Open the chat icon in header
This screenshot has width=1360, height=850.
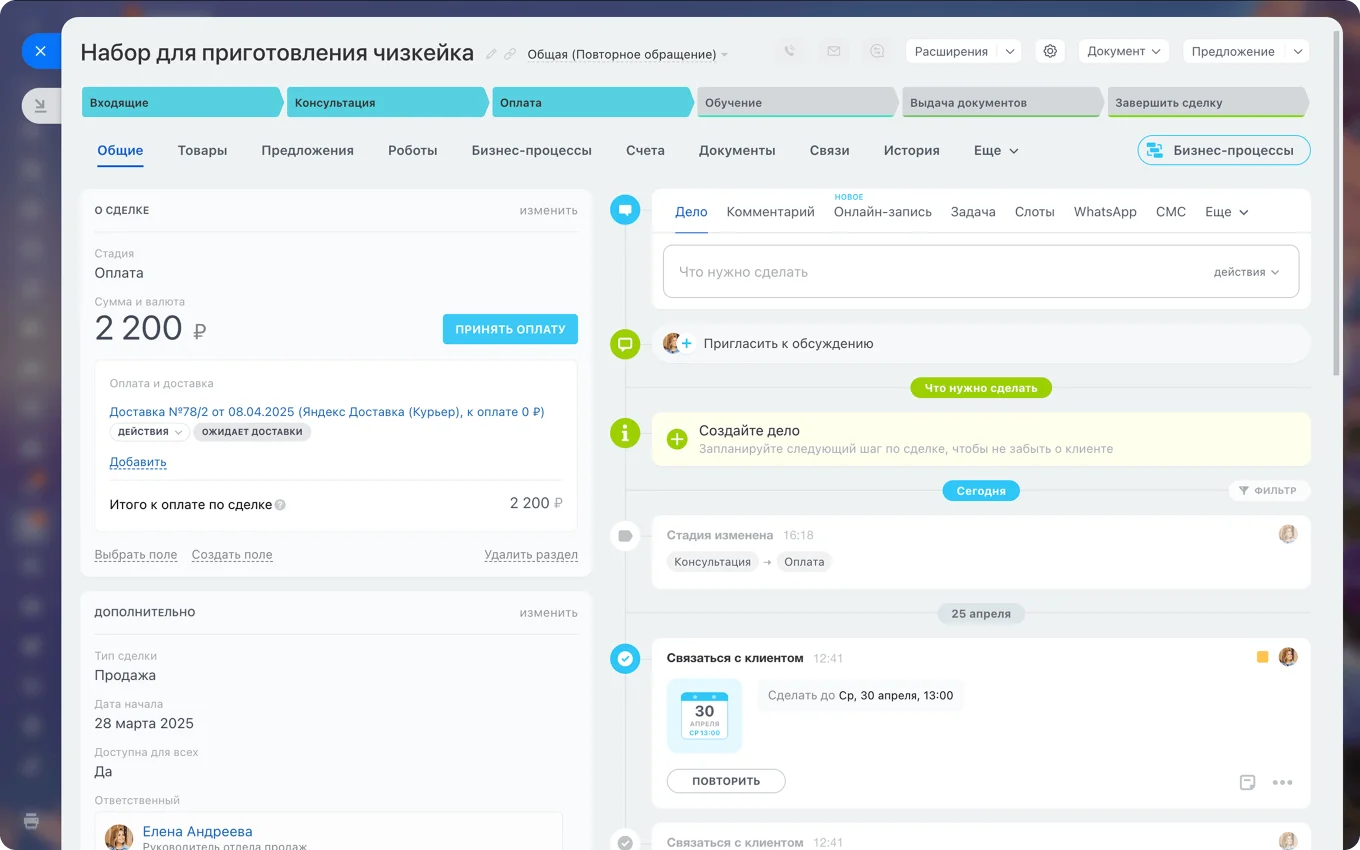pos(877,51)
